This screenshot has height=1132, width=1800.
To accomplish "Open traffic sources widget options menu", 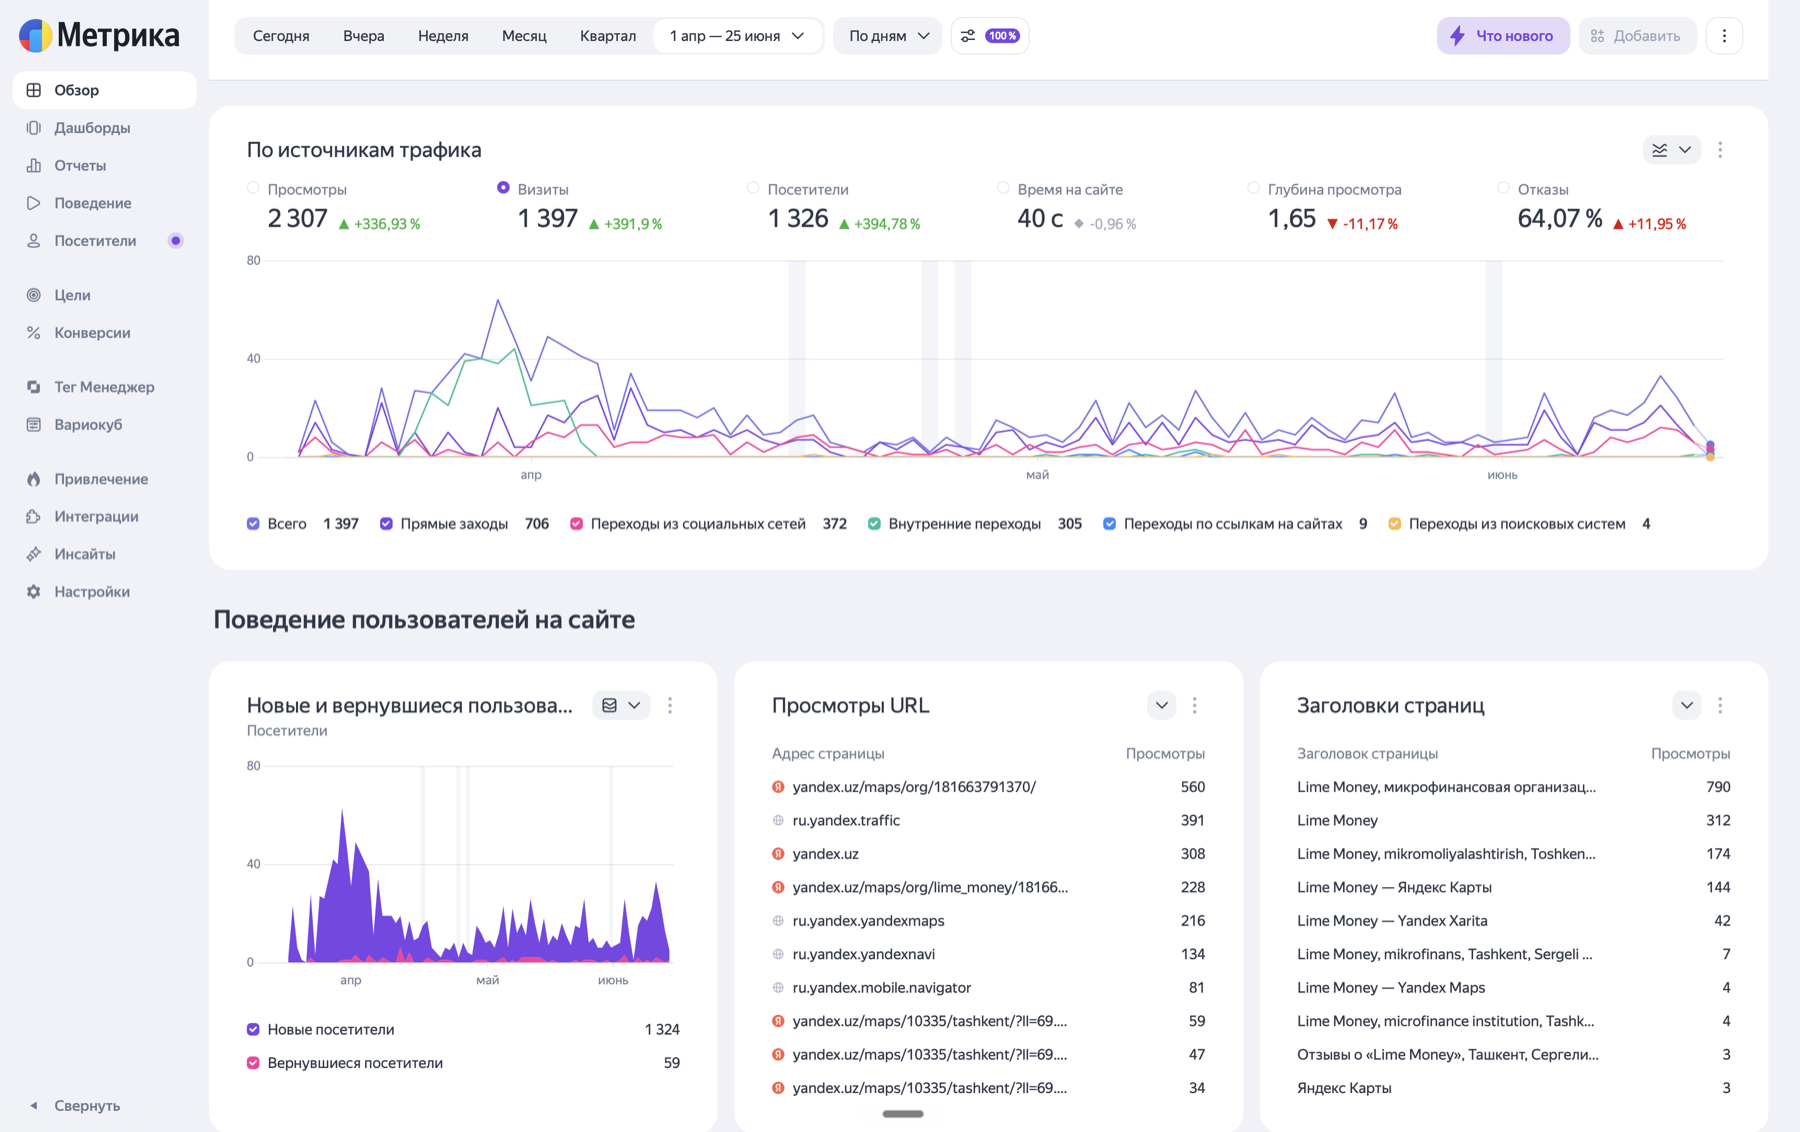I will [x=1720, y=150].
